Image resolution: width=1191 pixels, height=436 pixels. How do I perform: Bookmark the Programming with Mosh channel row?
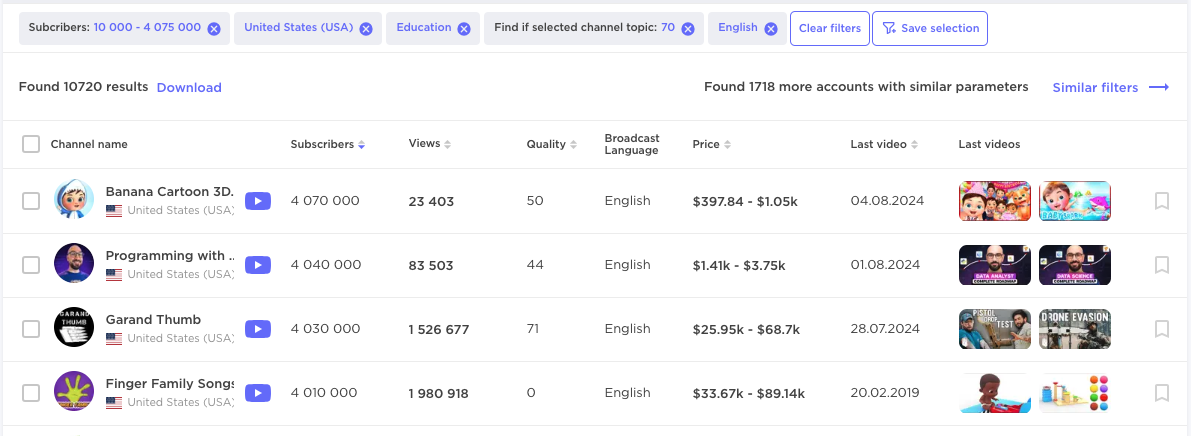(1161, 265)
